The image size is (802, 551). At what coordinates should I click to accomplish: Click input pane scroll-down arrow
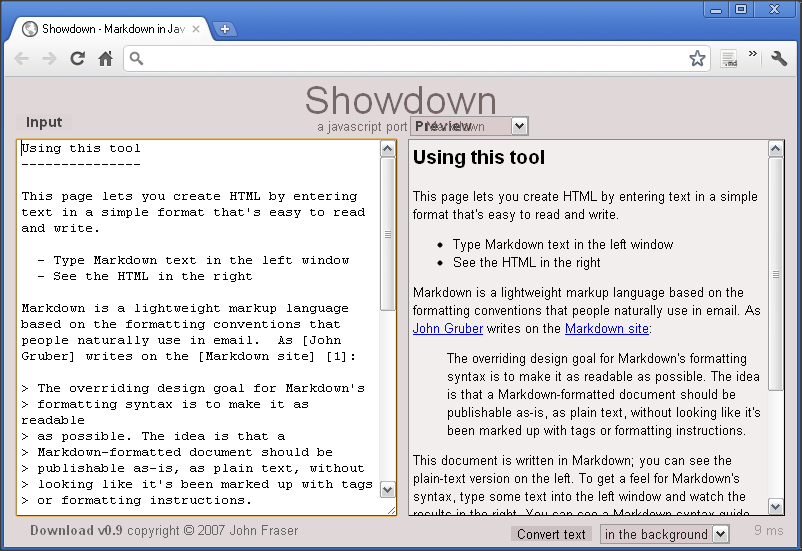[388, 490]
